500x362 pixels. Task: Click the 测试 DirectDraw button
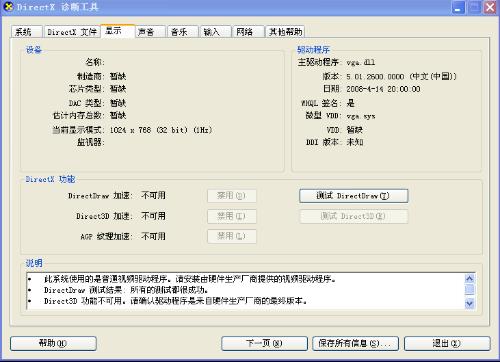tap(353, 196)
